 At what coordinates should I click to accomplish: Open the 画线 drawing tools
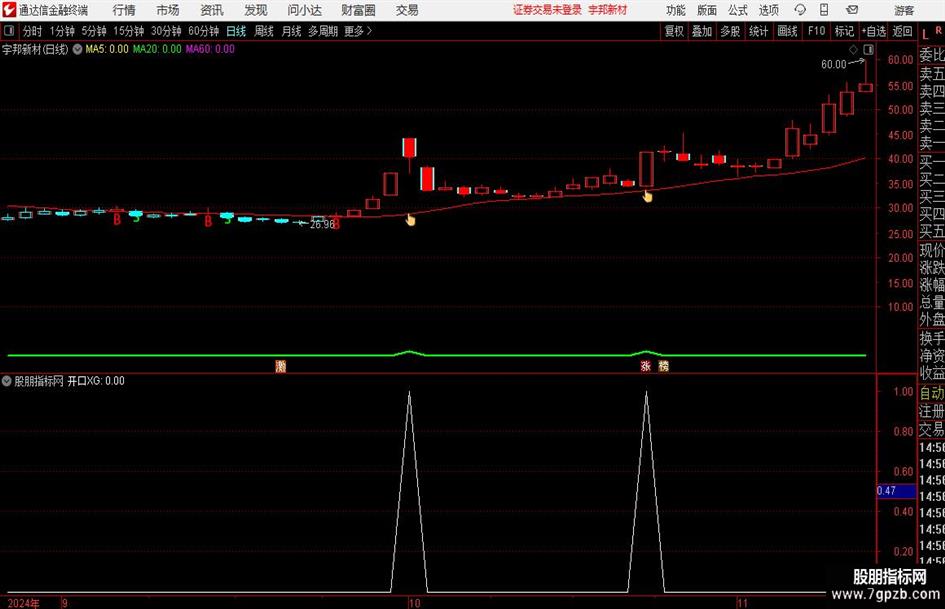788,31
